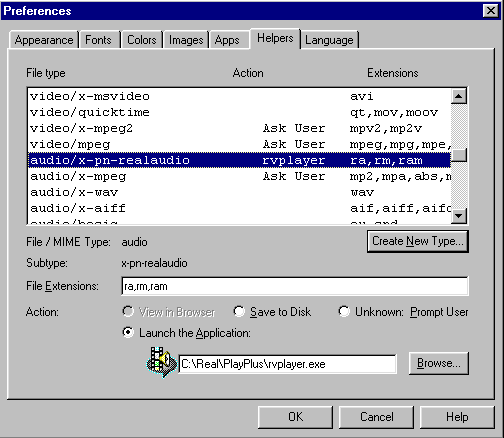Image resolution: width=504 pixels, height=438 pixels.
Task: Click the File Extensions input field
Action: [295, 286]
